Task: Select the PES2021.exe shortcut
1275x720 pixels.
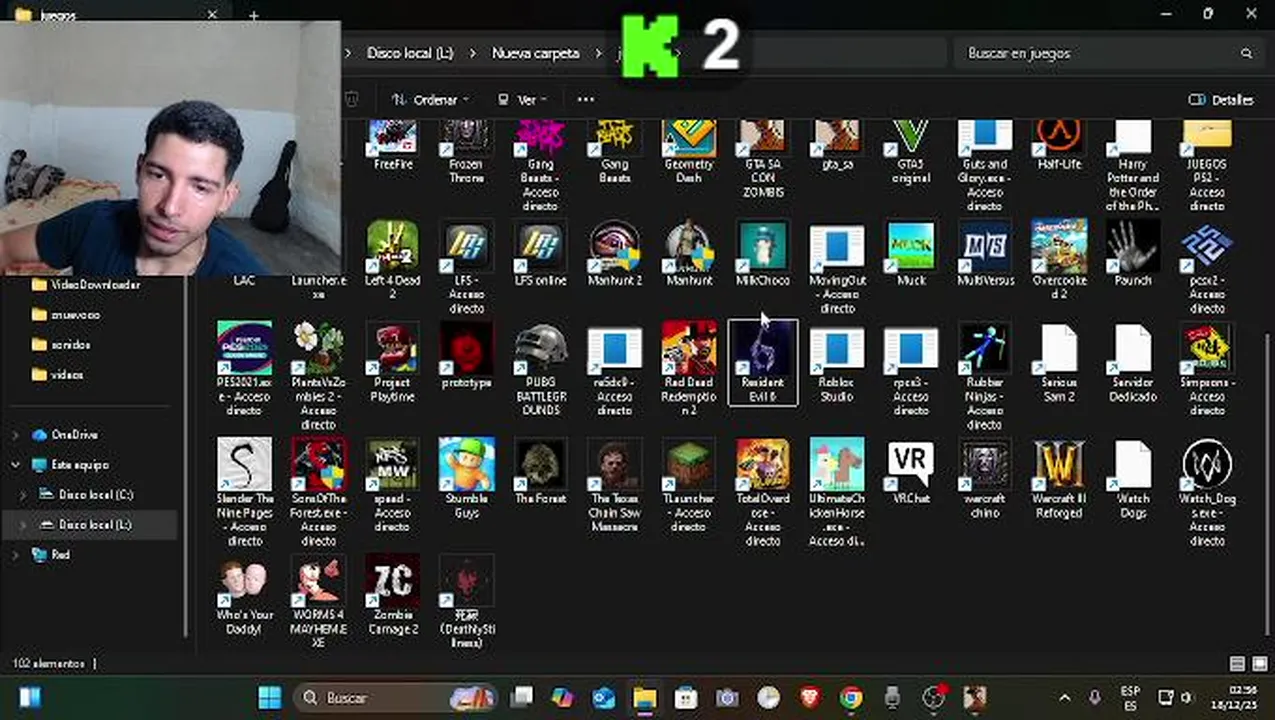Action: (244, 369)
